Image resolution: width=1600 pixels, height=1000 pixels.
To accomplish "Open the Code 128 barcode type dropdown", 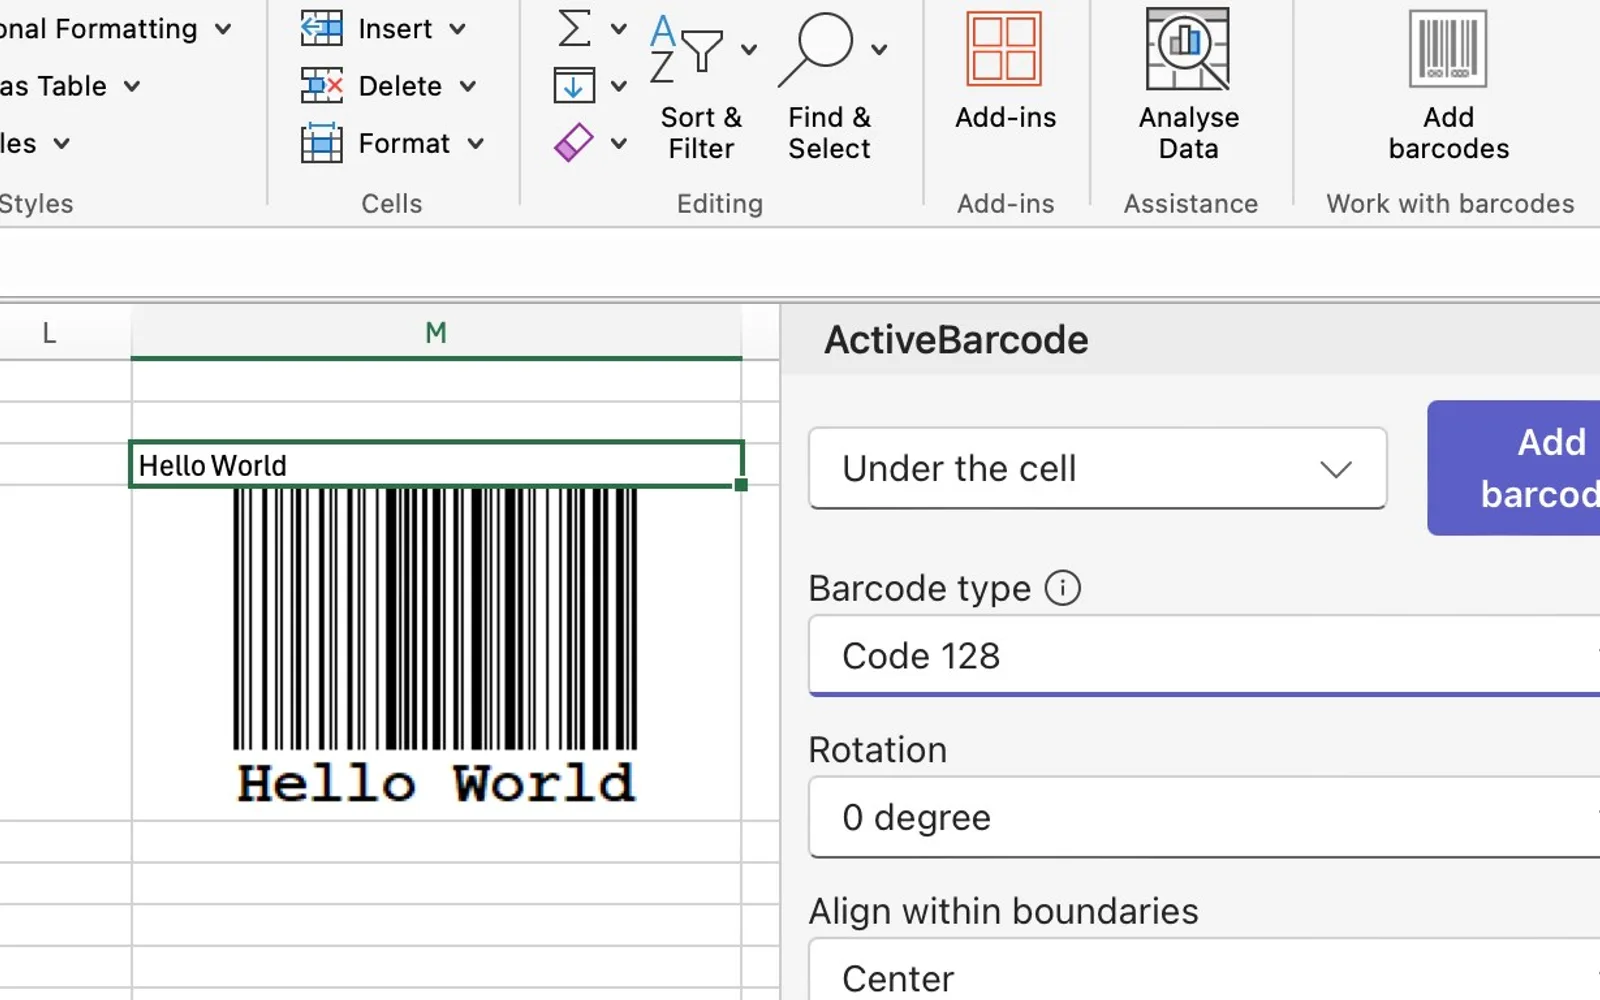I will click(1204, 656).
